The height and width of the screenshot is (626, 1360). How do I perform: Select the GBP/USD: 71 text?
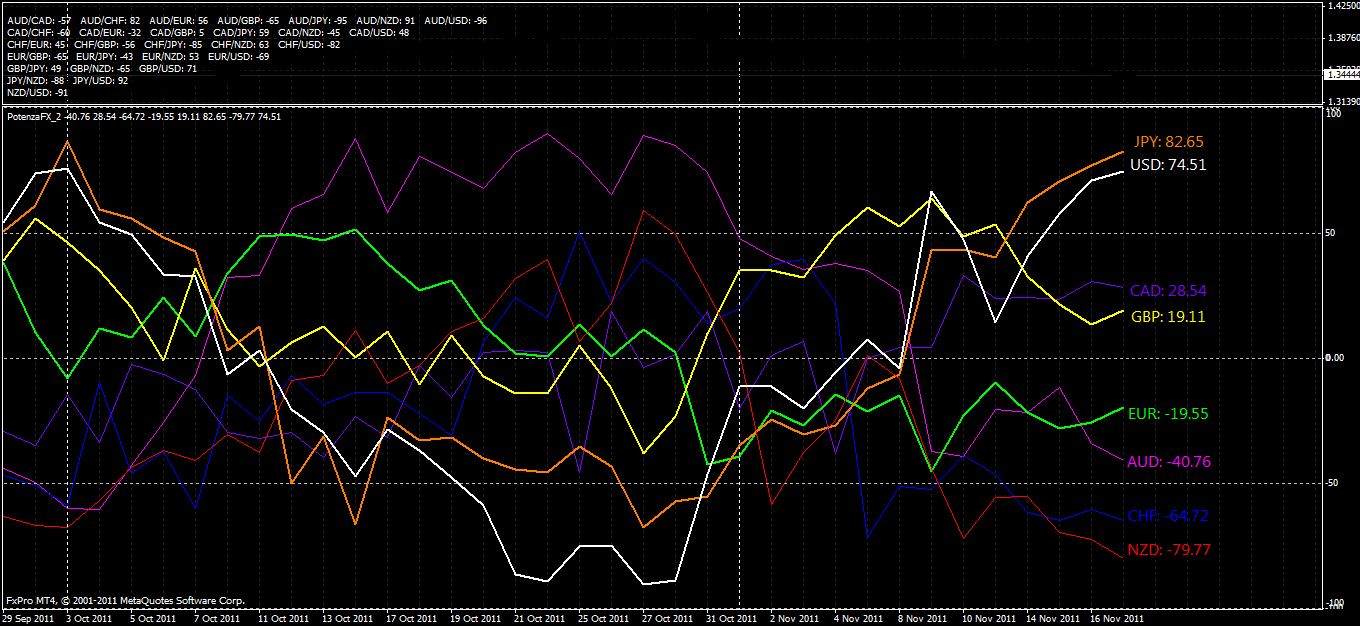coord(168,68)
